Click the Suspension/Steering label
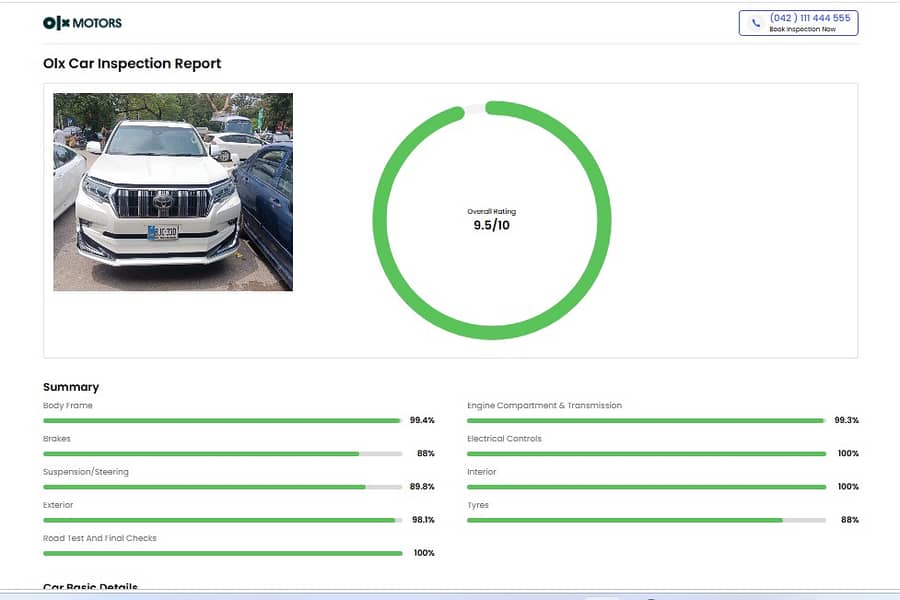 coord(86,472)
